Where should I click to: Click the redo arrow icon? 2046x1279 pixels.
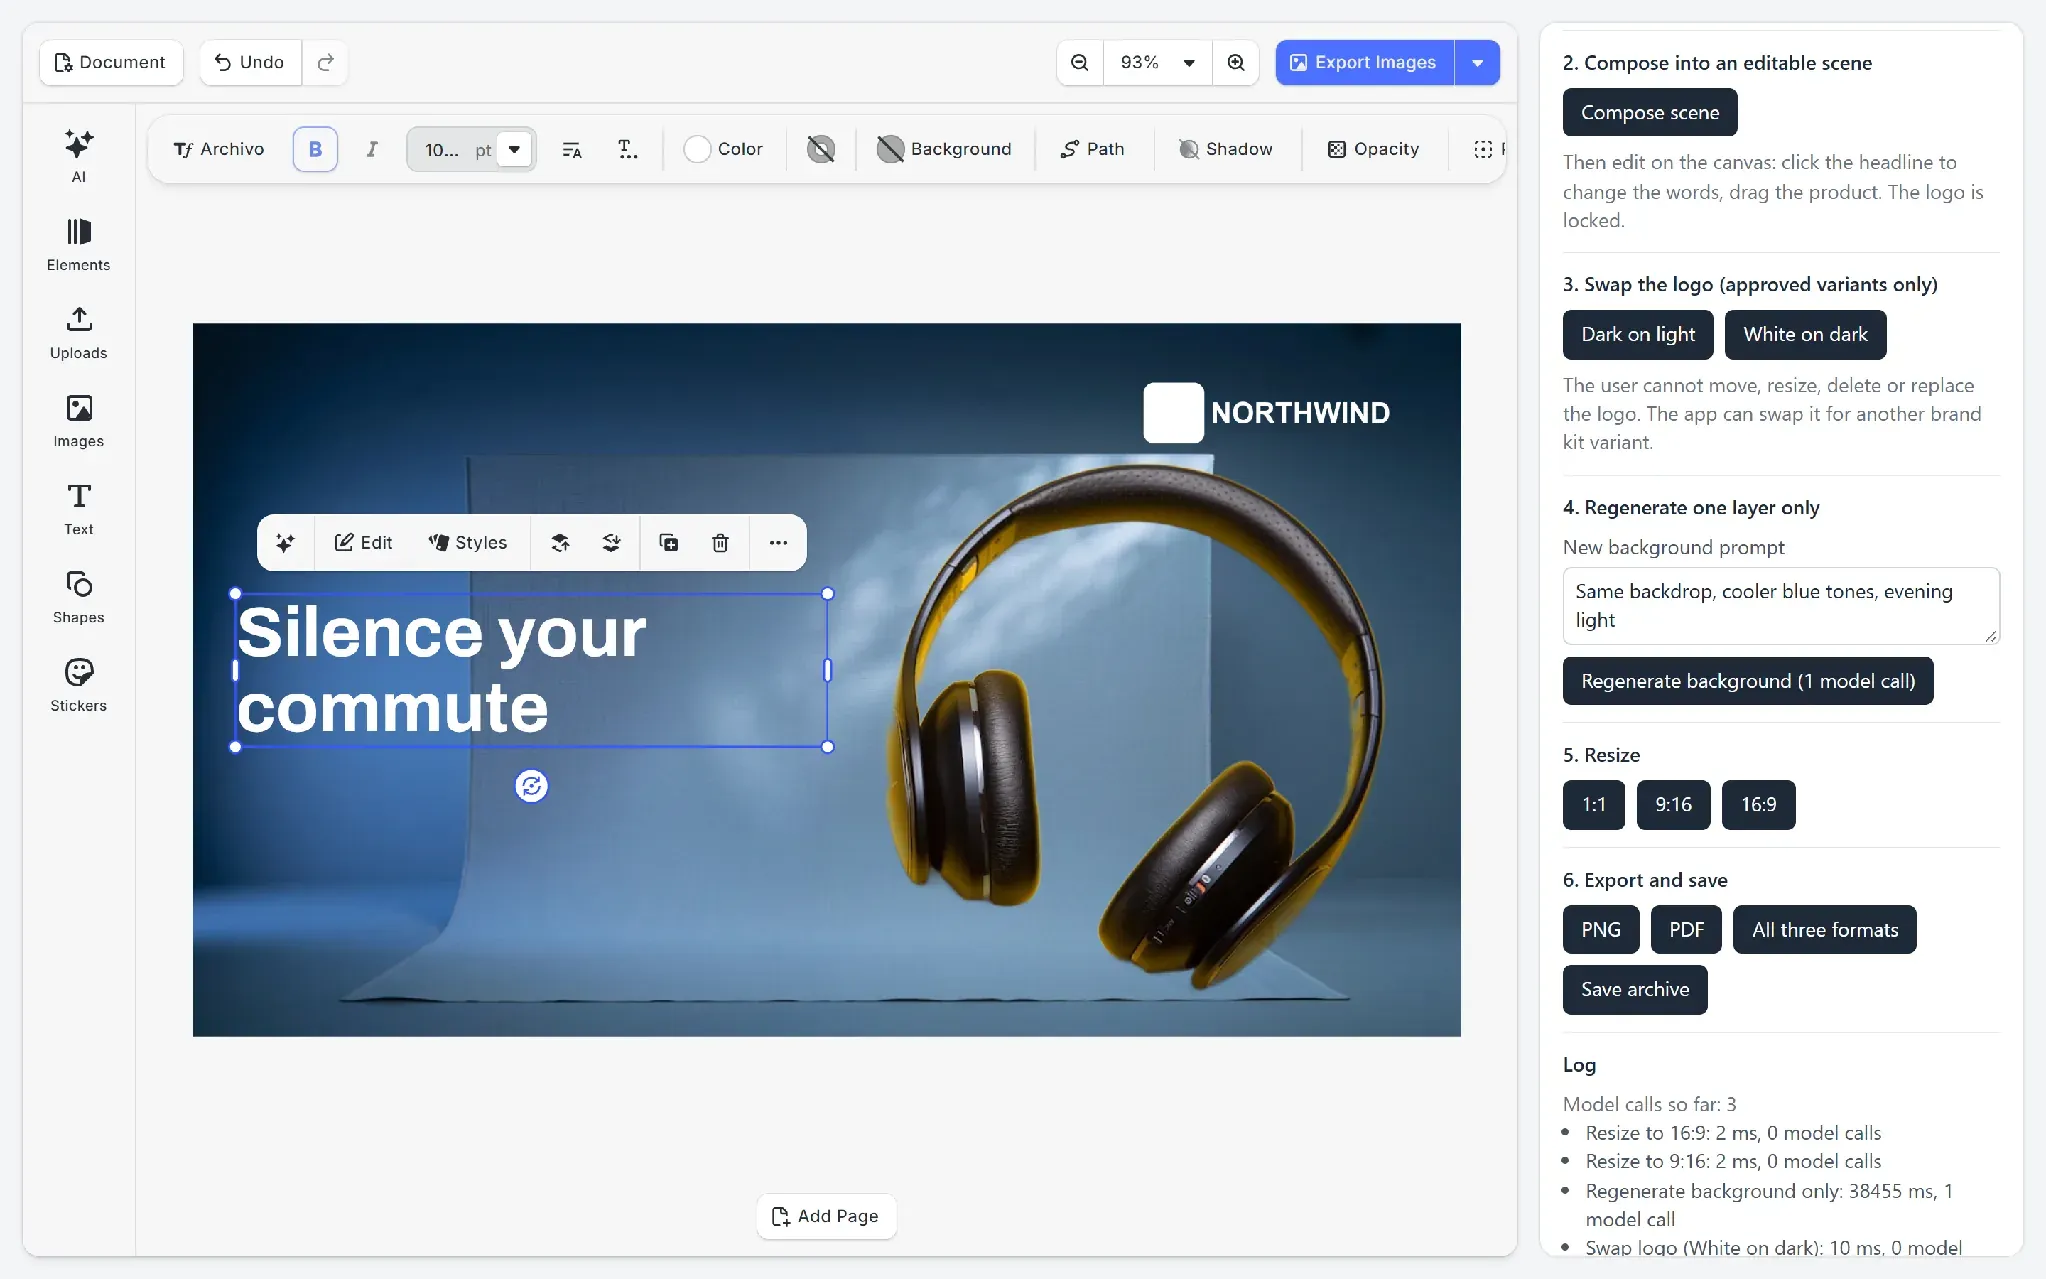pos(325,62)
